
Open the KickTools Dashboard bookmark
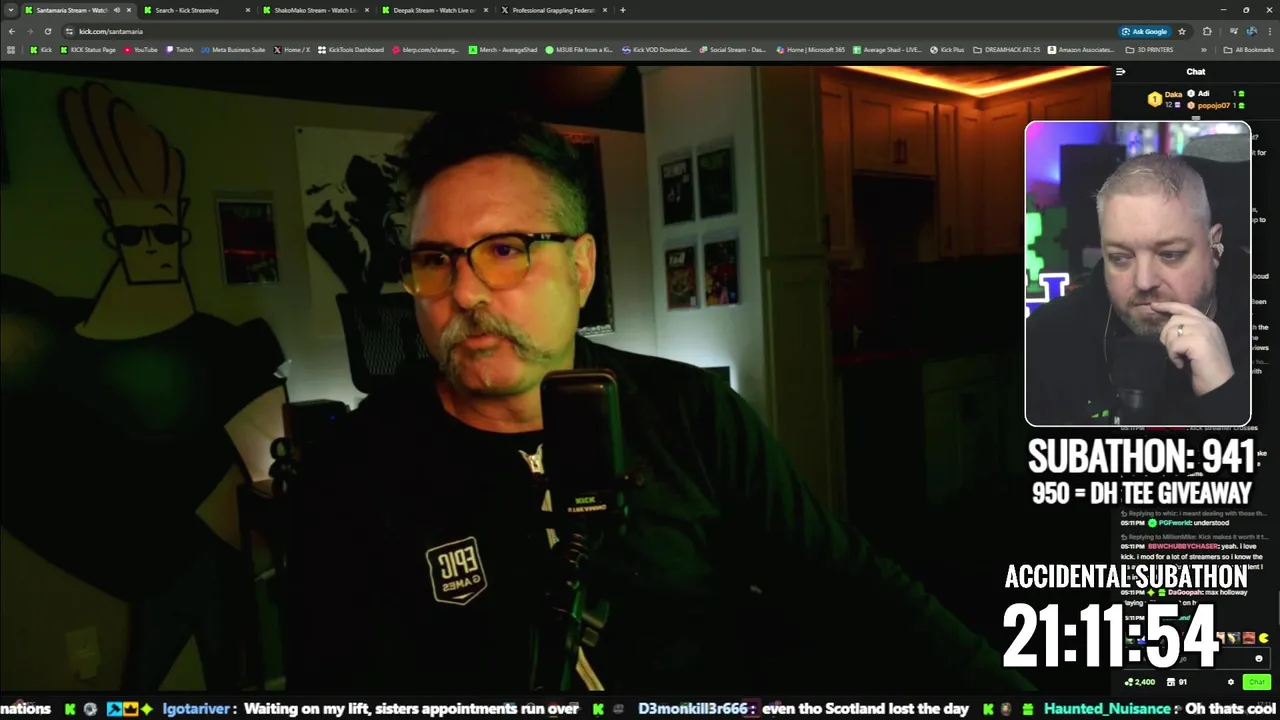[x=351, y=49]
